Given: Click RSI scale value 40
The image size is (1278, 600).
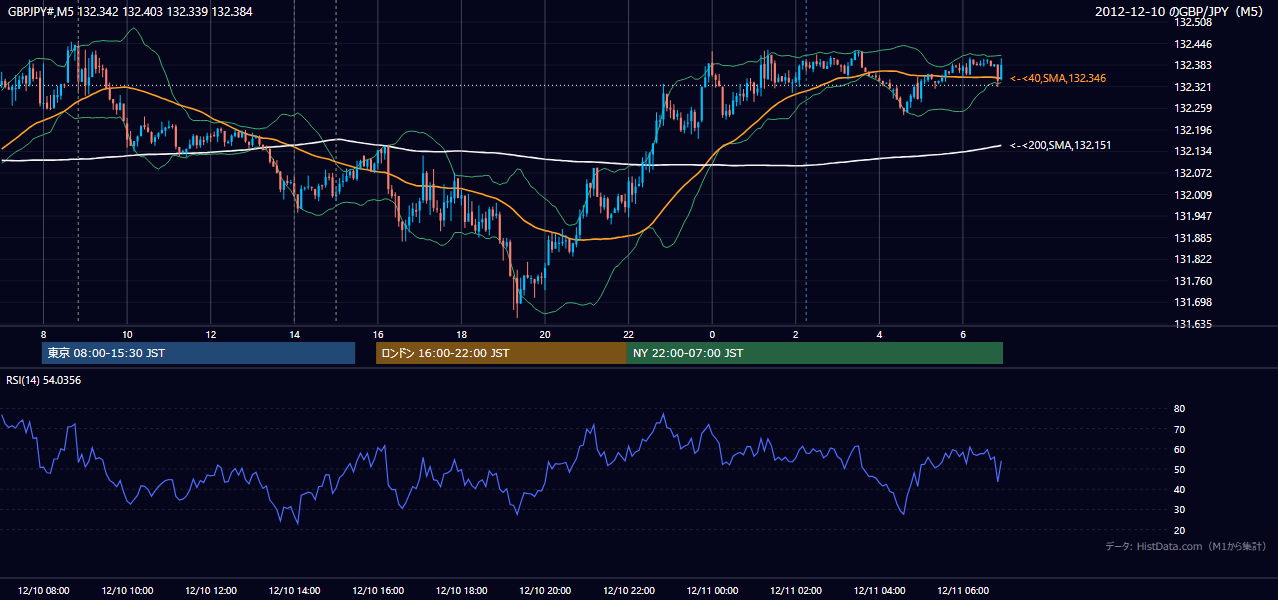Looking at the screenshot, I should pos(1179,489).
